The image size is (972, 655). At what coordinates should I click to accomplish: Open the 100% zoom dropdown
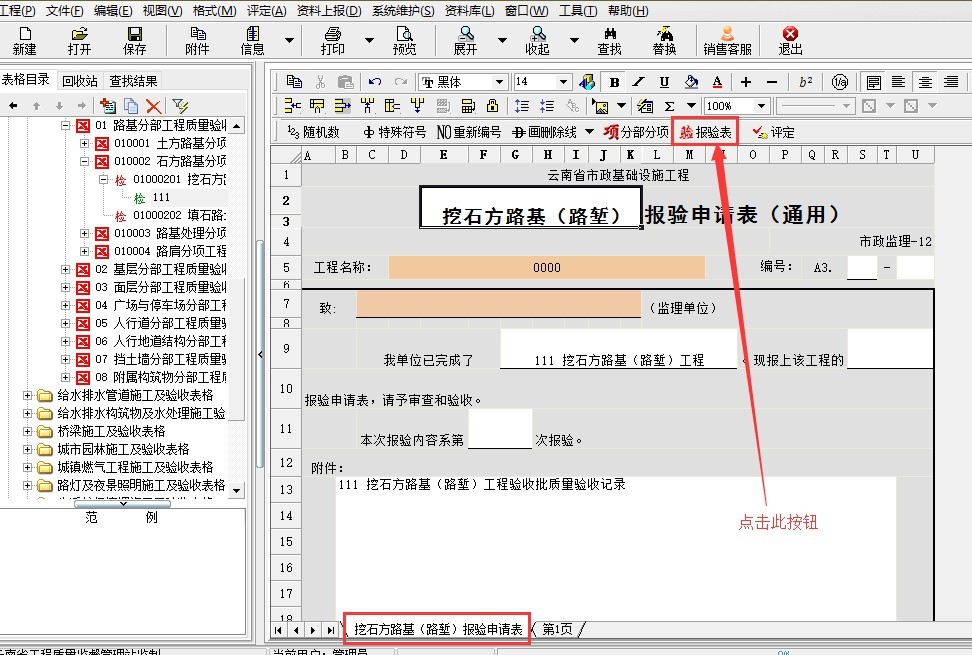click(x=761, y=106)
